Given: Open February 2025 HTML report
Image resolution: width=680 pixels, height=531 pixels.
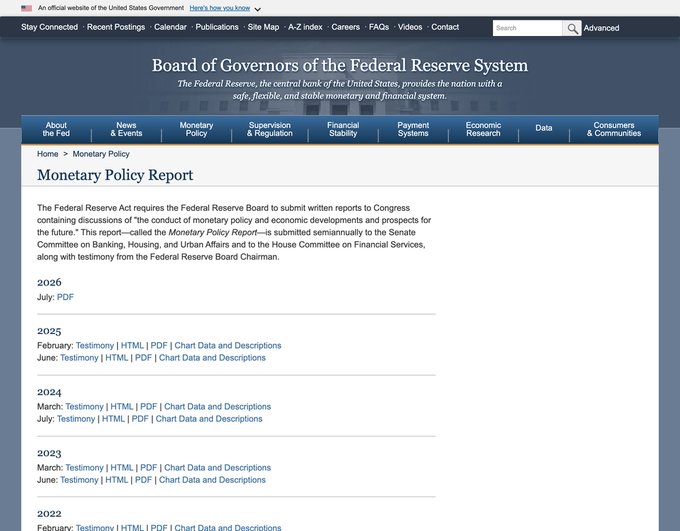Looking at the screenshot, I should [132, 346].
